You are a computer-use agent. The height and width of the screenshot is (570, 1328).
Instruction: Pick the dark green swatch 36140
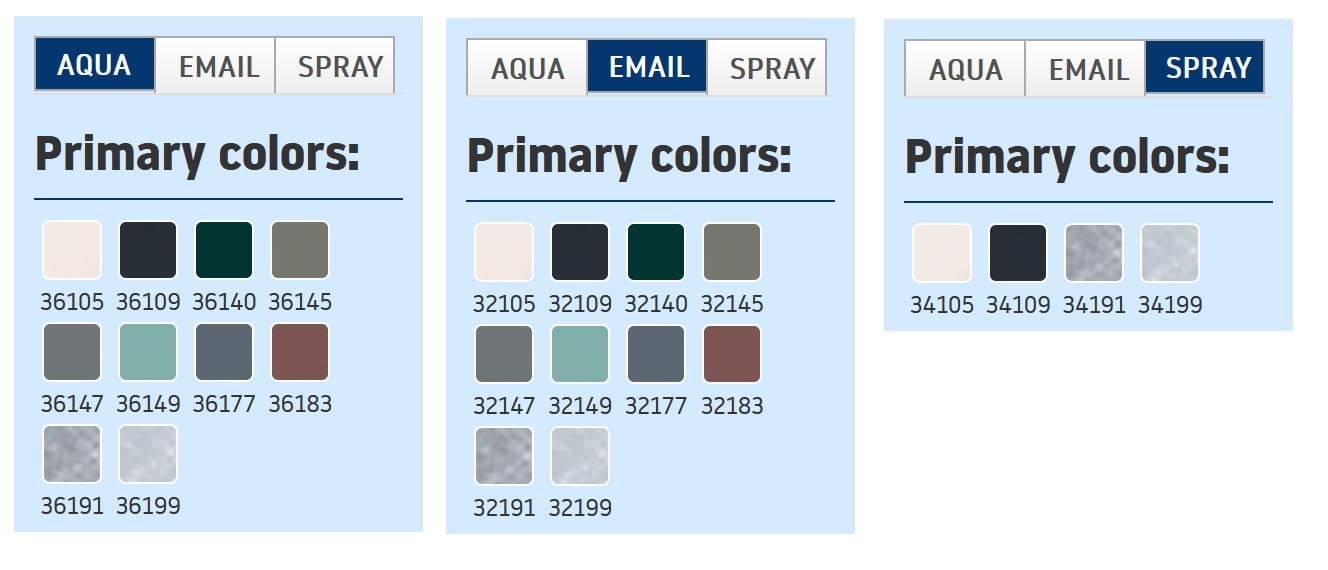click(224, 250)
